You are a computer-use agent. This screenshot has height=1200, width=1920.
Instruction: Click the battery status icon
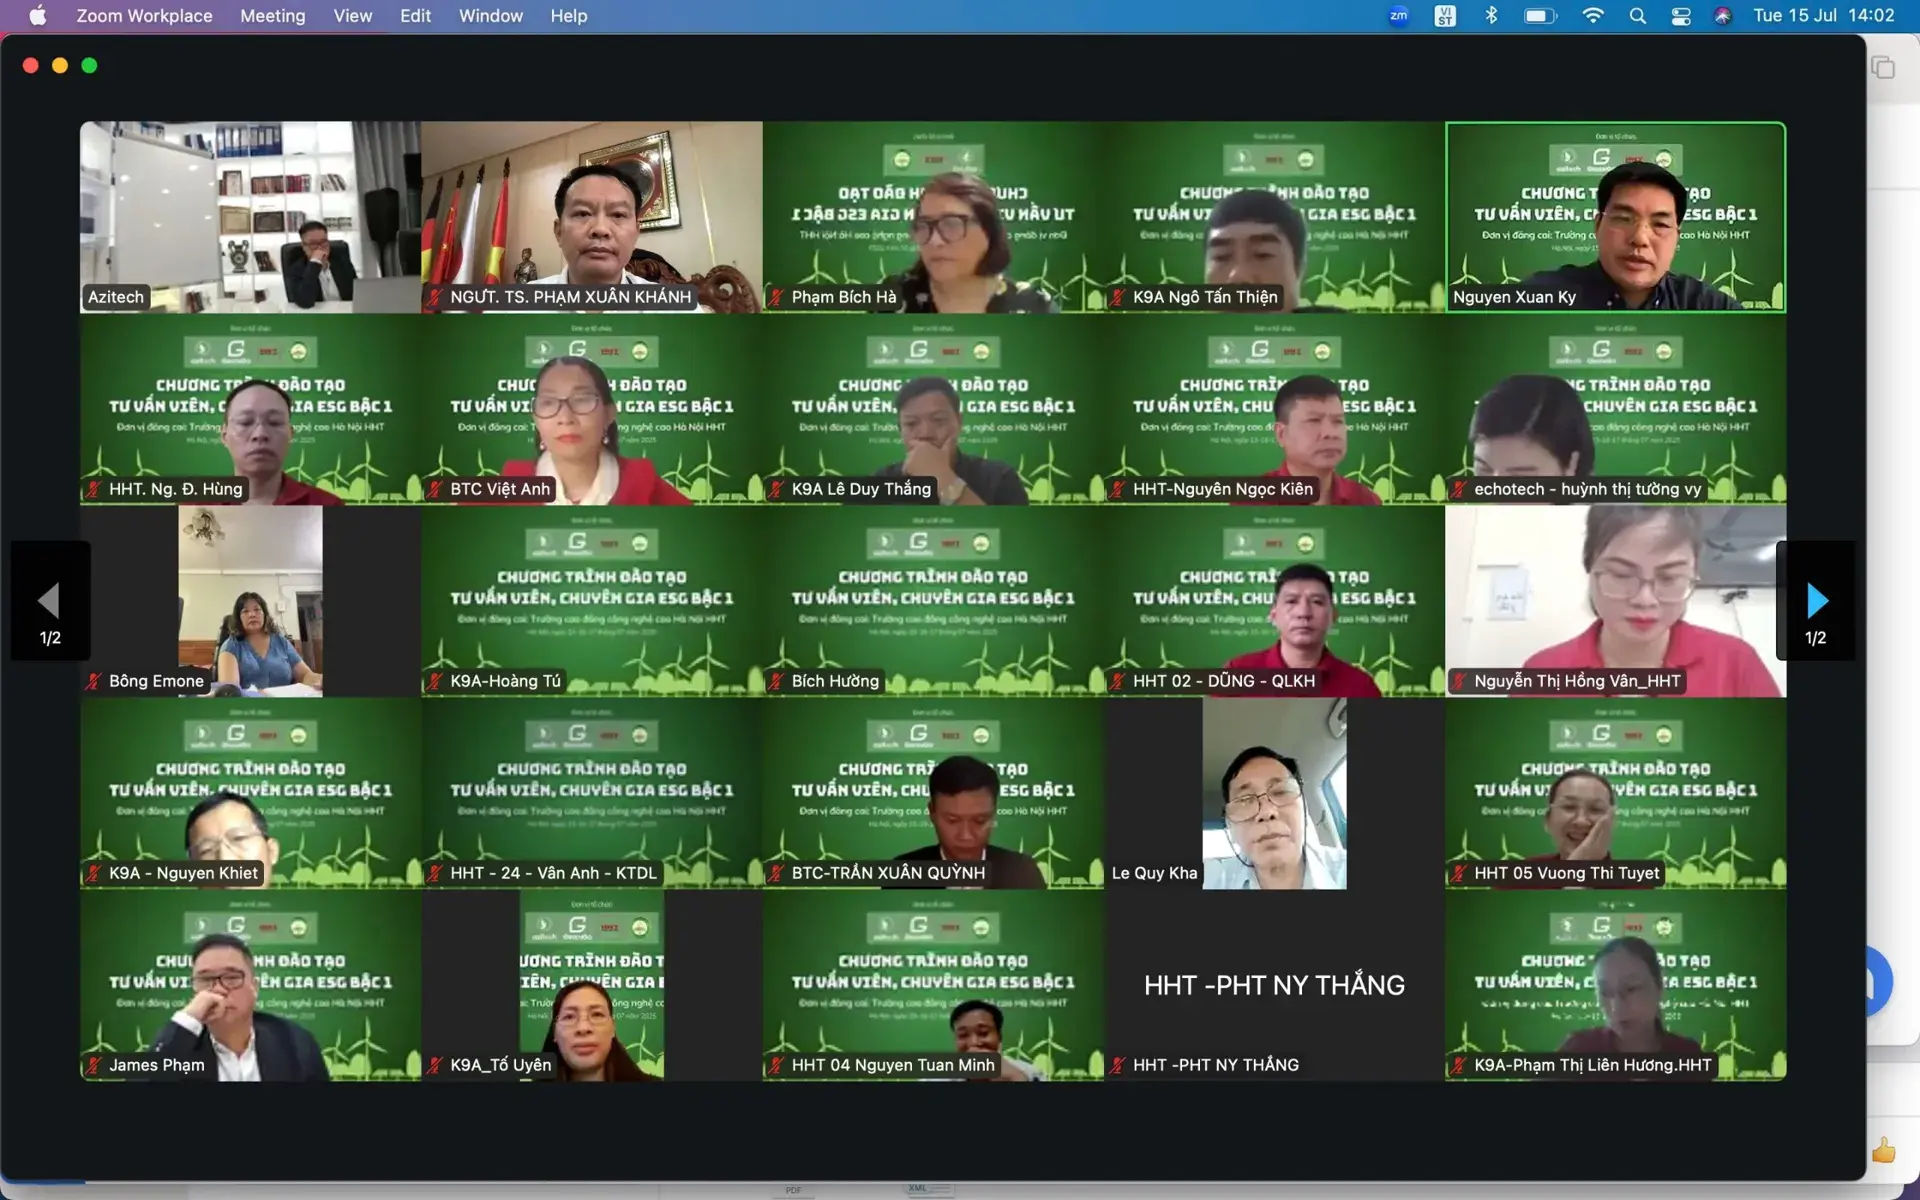(x=1540, y=16)
